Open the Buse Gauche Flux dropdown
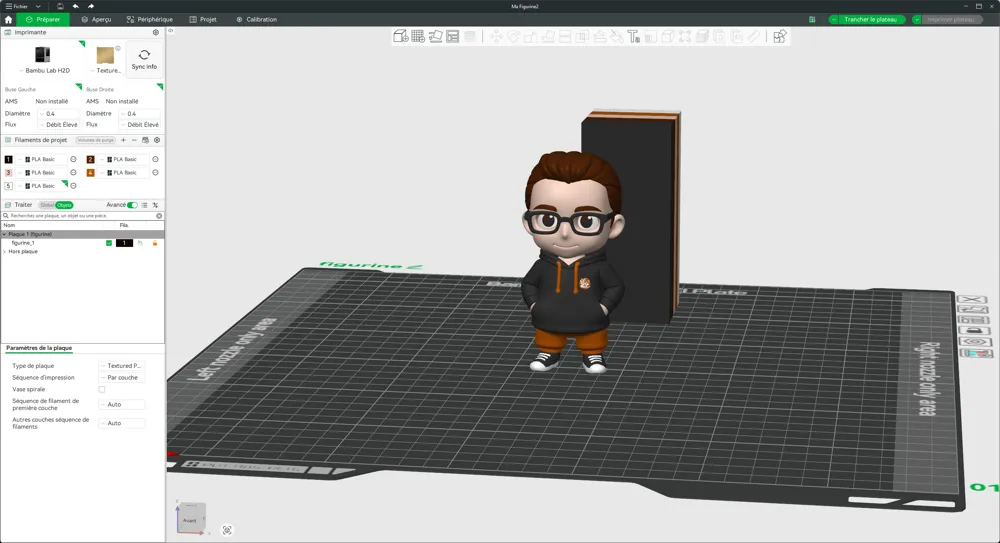1000x543 pixels. 59,124
